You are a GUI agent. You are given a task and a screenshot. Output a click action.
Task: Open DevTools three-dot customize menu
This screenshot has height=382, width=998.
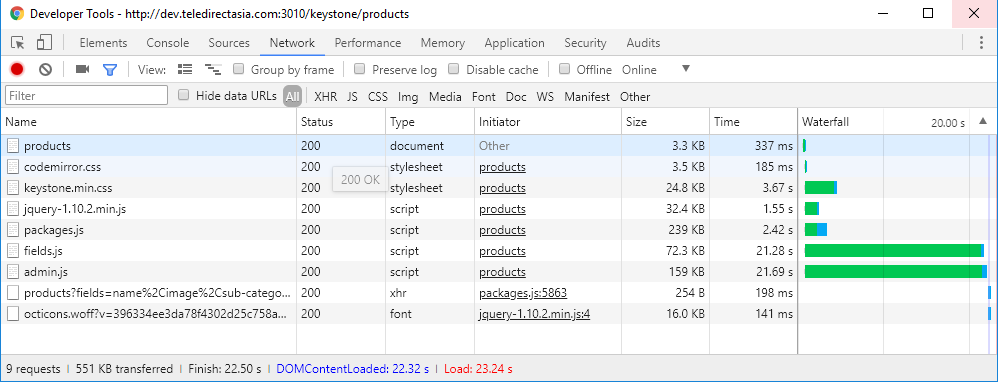coord(981,43)
